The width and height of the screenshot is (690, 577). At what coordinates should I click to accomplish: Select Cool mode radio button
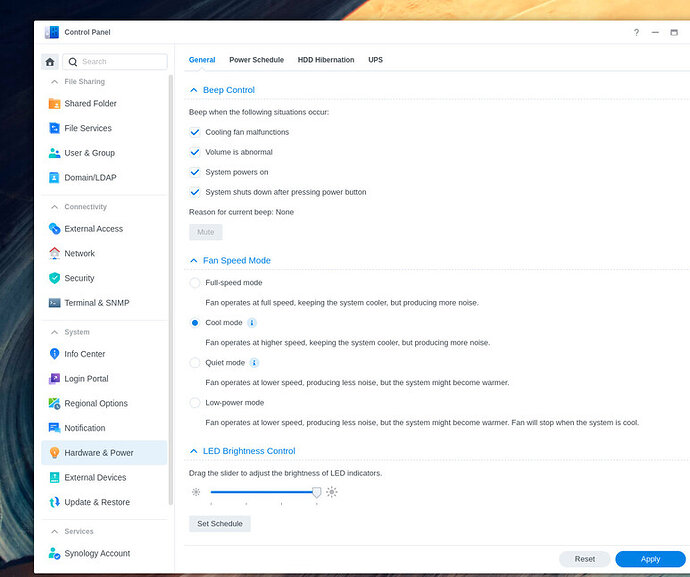click(x=195, y=323)
